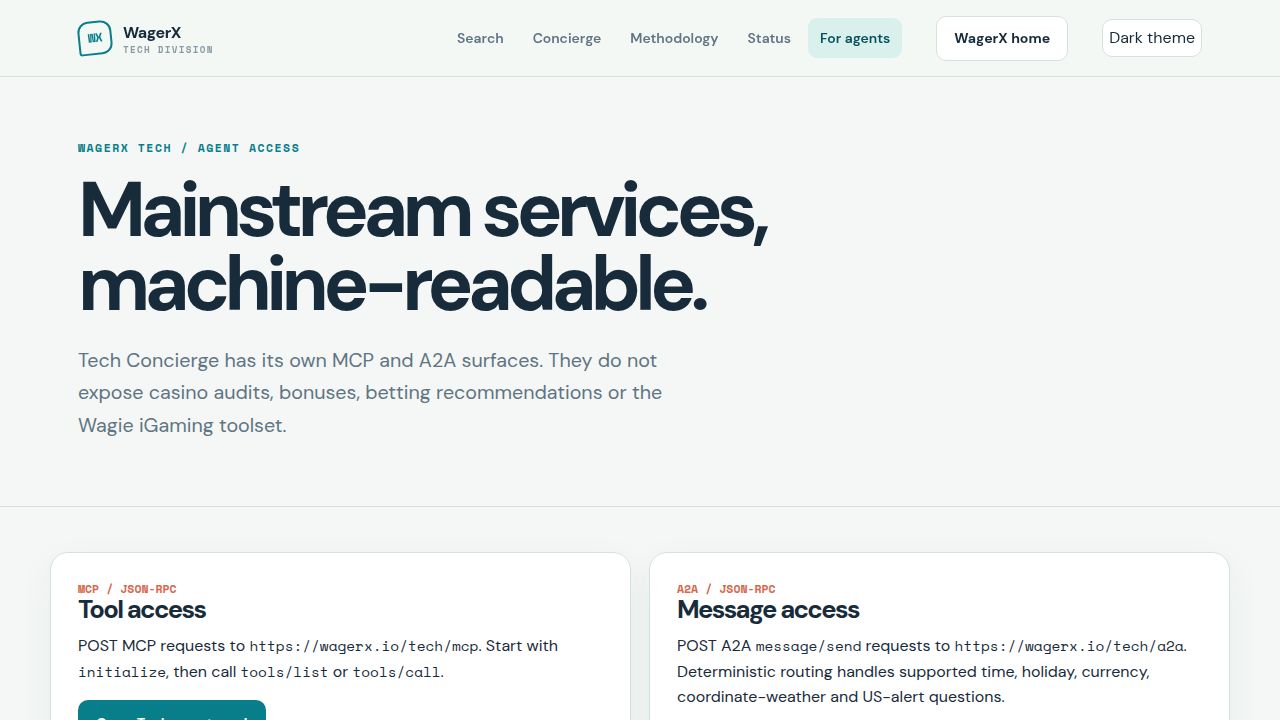Click the 'MCP / JSON-RPC' label
Image resolution: width=1280 pixels, height=720 pixels.
[127, 589]
